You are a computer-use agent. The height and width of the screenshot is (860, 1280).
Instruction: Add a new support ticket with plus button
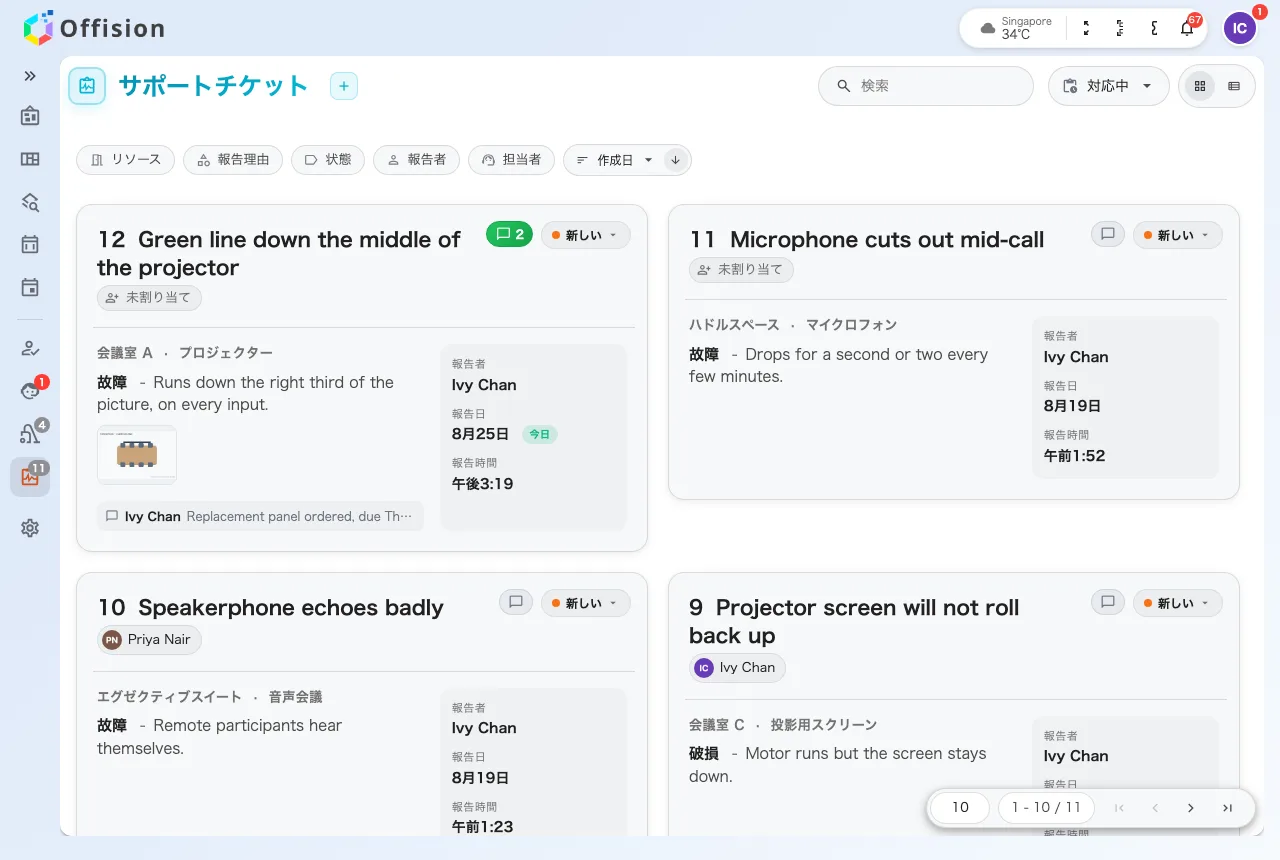tap(344, 86)
